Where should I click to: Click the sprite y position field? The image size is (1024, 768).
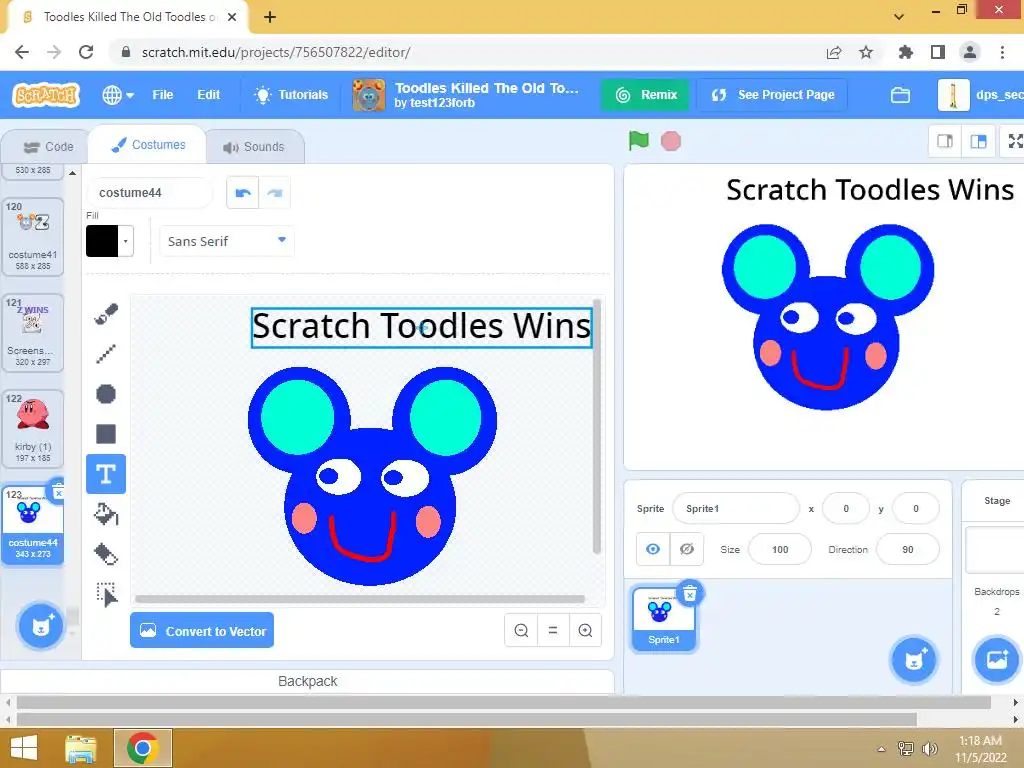[x=916, y=508]
